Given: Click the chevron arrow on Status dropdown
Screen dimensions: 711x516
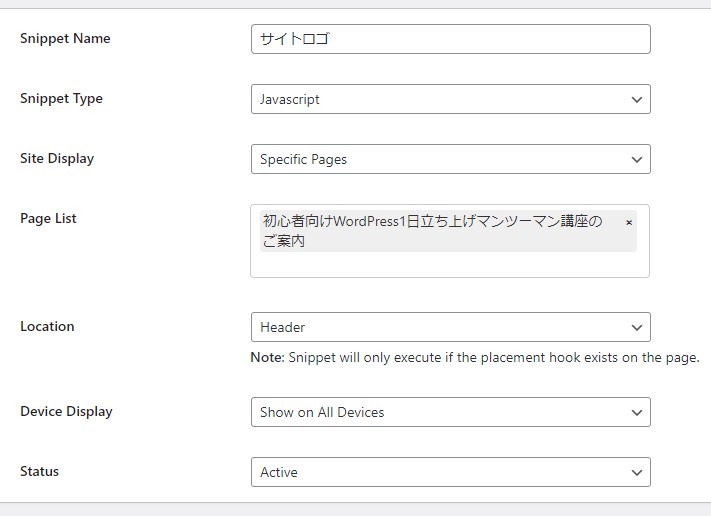Looking at the screenshot, I should pyautogui.click(x=637, y=472).
